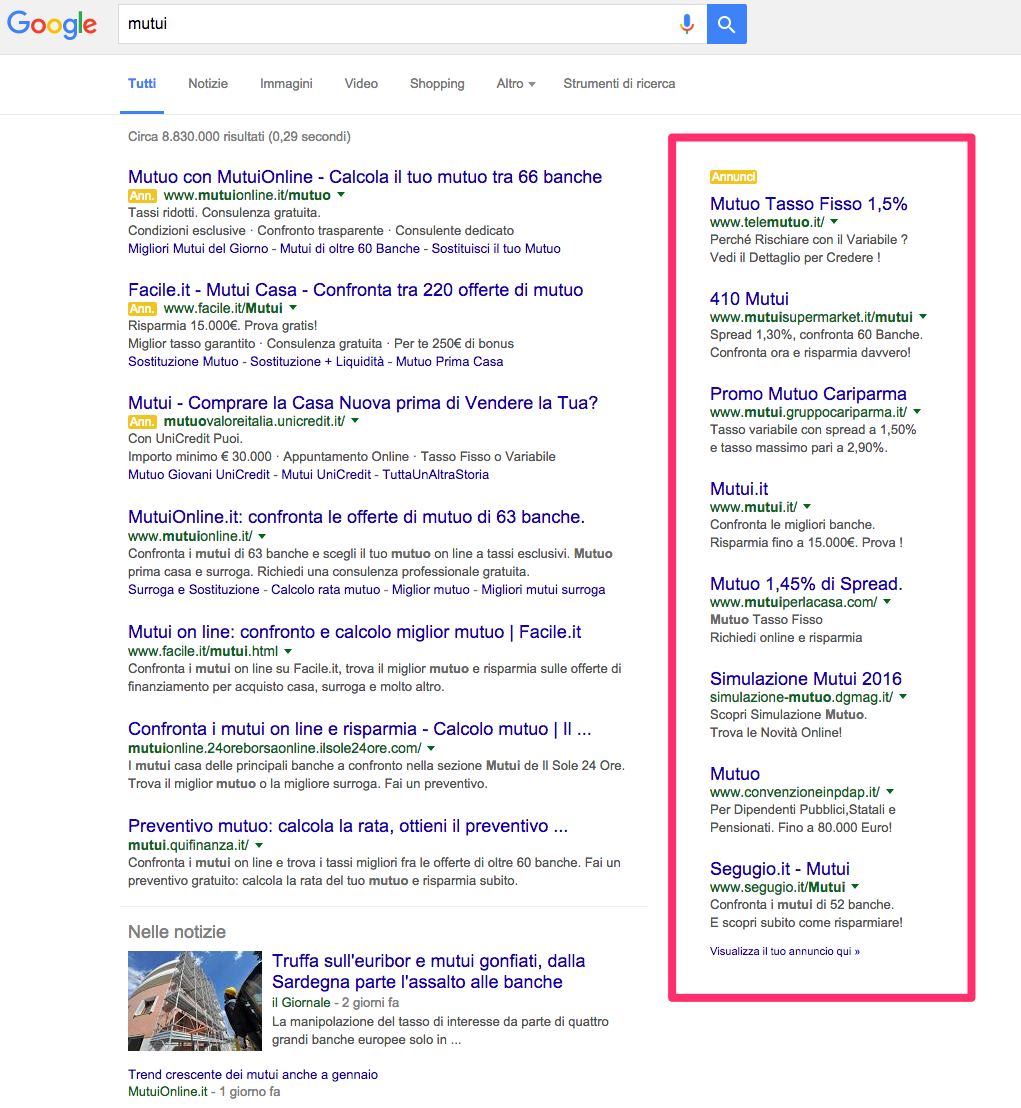
Task: Open Facile.it Mutui Casa ad headline
Action: [355, 290]
